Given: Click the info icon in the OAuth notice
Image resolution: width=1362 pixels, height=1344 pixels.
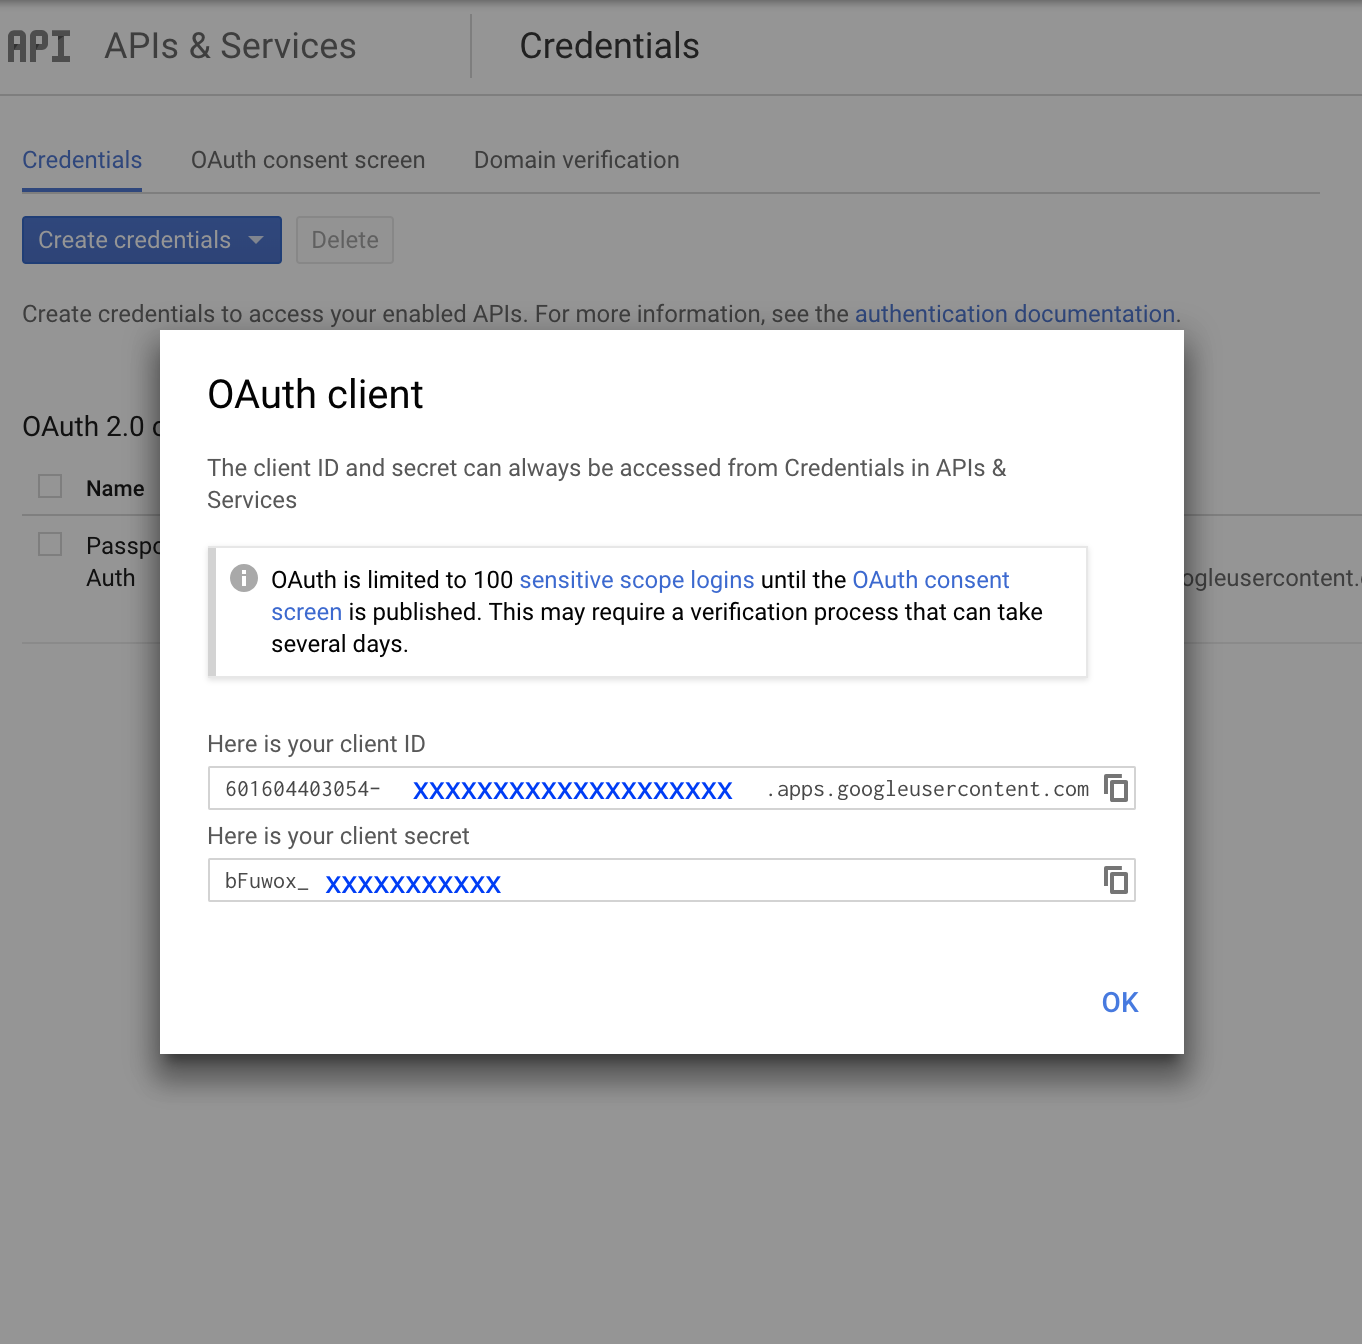Looking at the screenshot, I should click(244, 578).
